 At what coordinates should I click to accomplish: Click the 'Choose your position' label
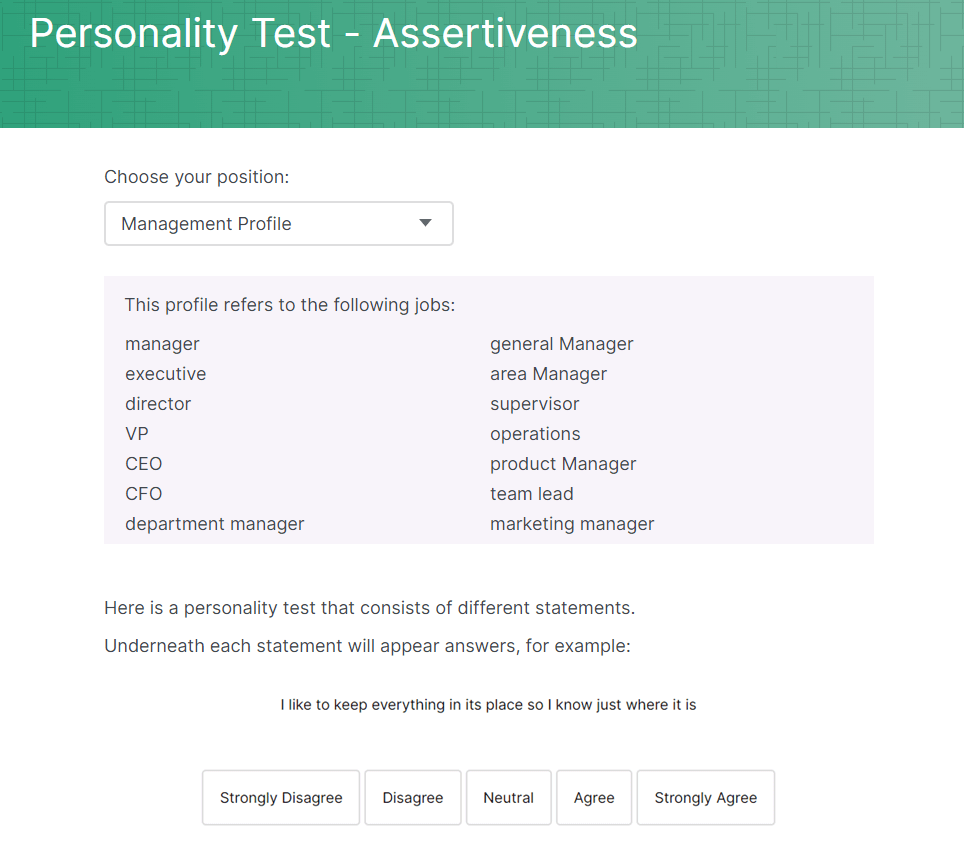[x=196, y=176]
